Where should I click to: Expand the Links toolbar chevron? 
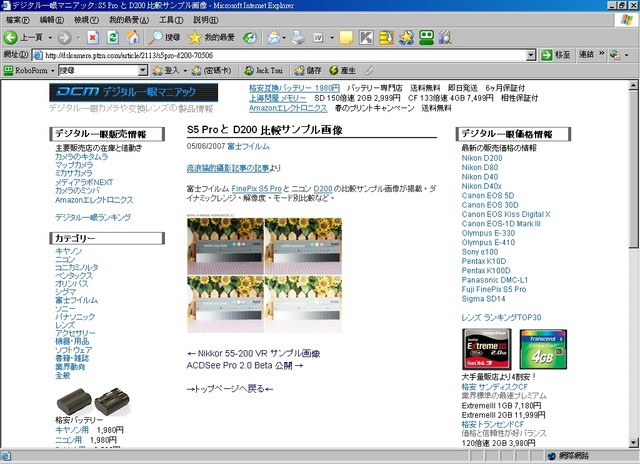click(602, 54)
